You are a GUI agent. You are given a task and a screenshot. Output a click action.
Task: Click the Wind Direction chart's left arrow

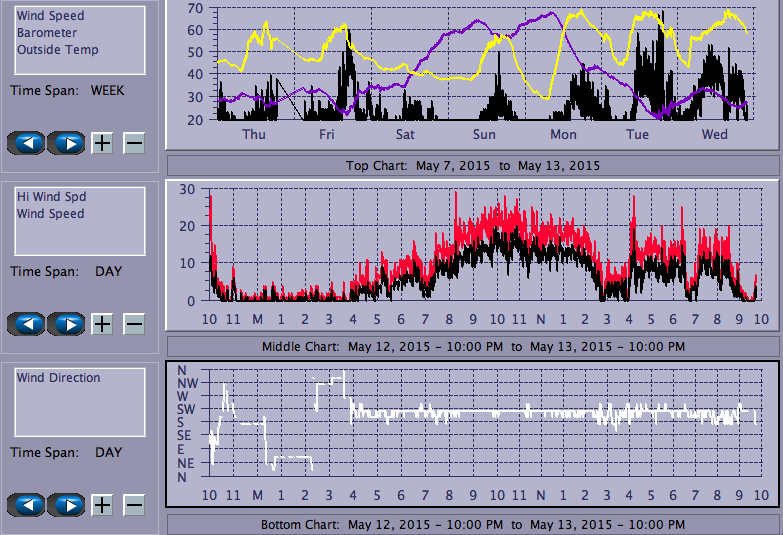point(27,505)
